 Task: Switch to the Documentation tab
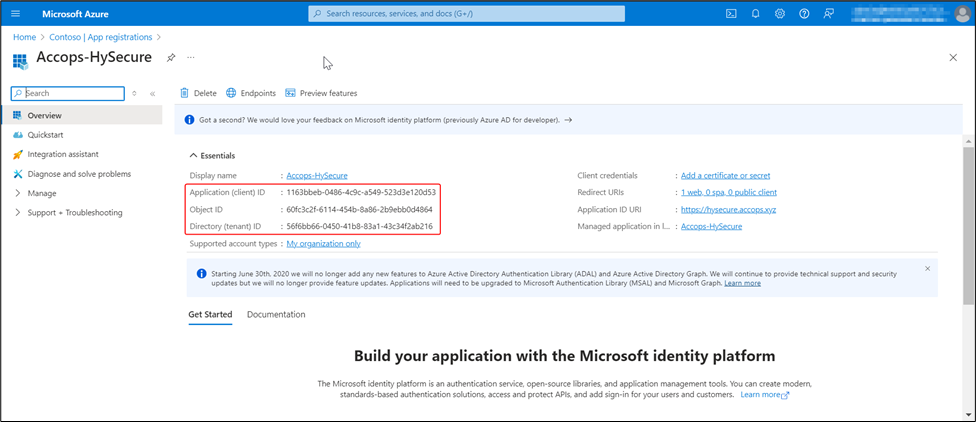(276, 314)
